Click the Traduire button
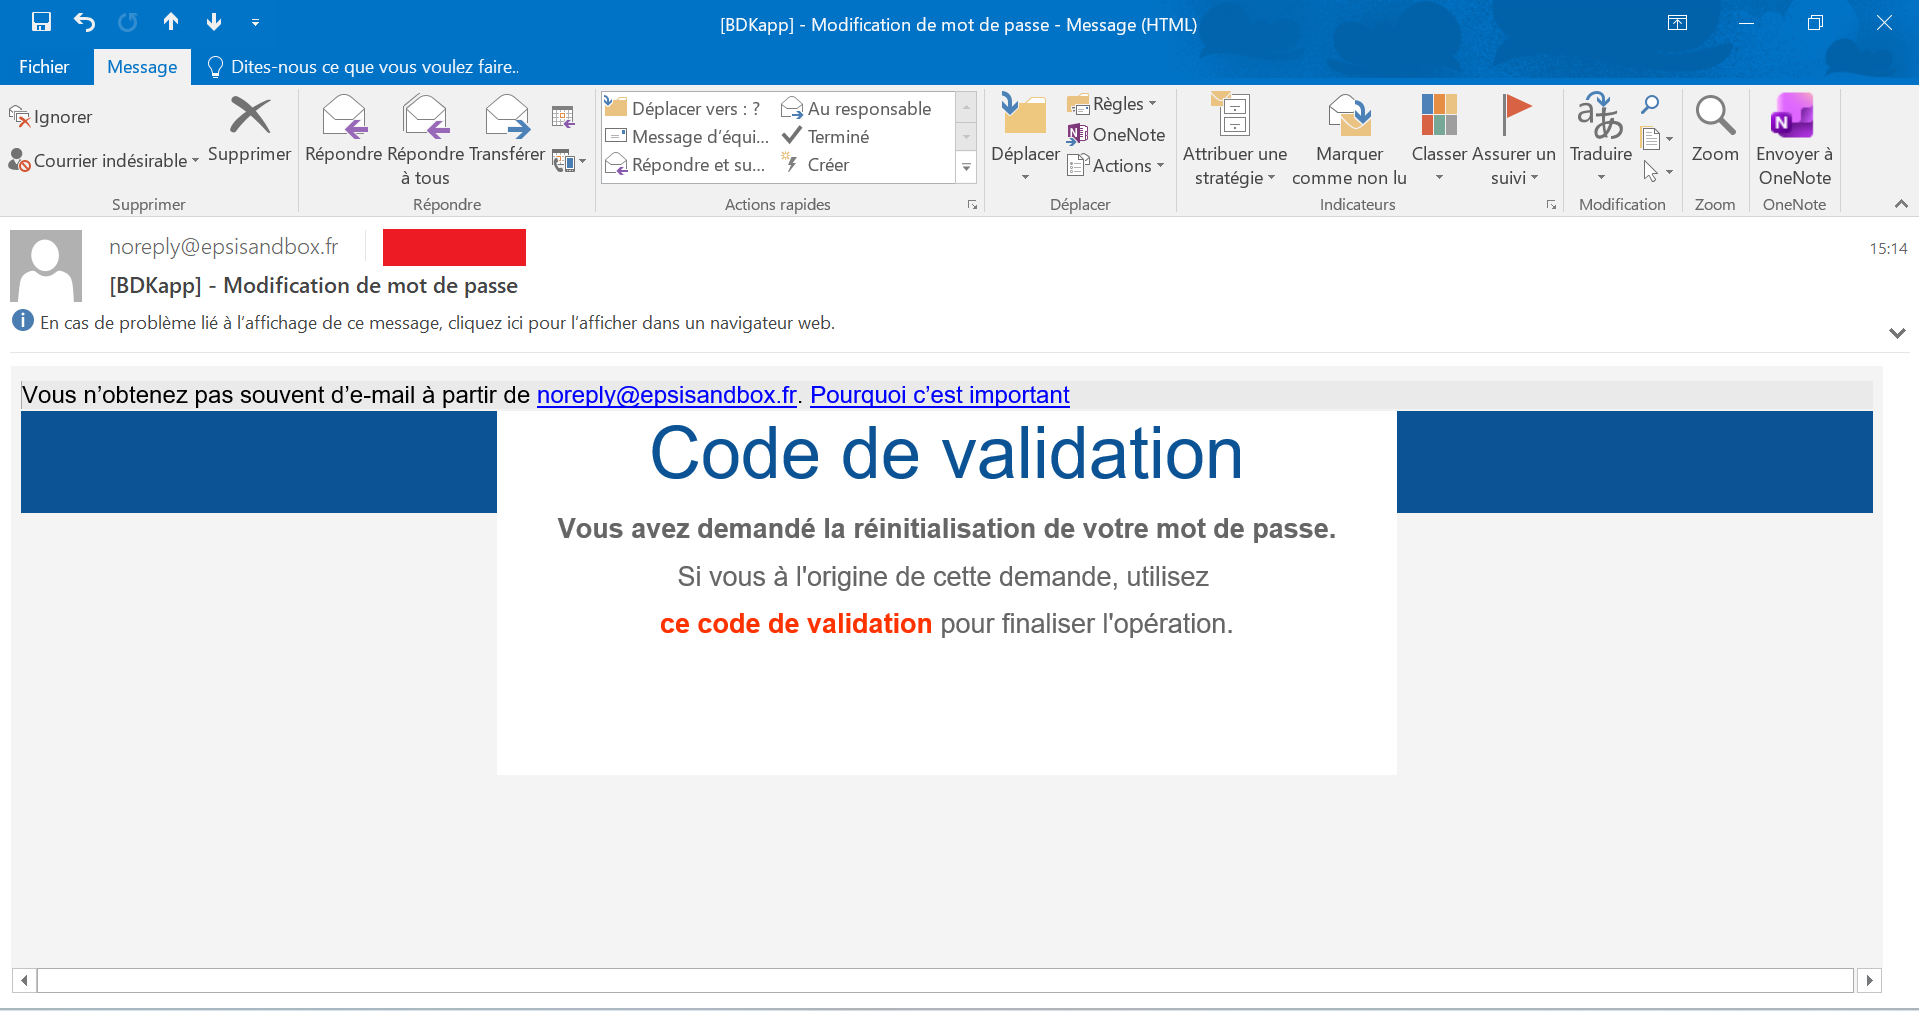The image size is (1919, 1011). 1600,138
